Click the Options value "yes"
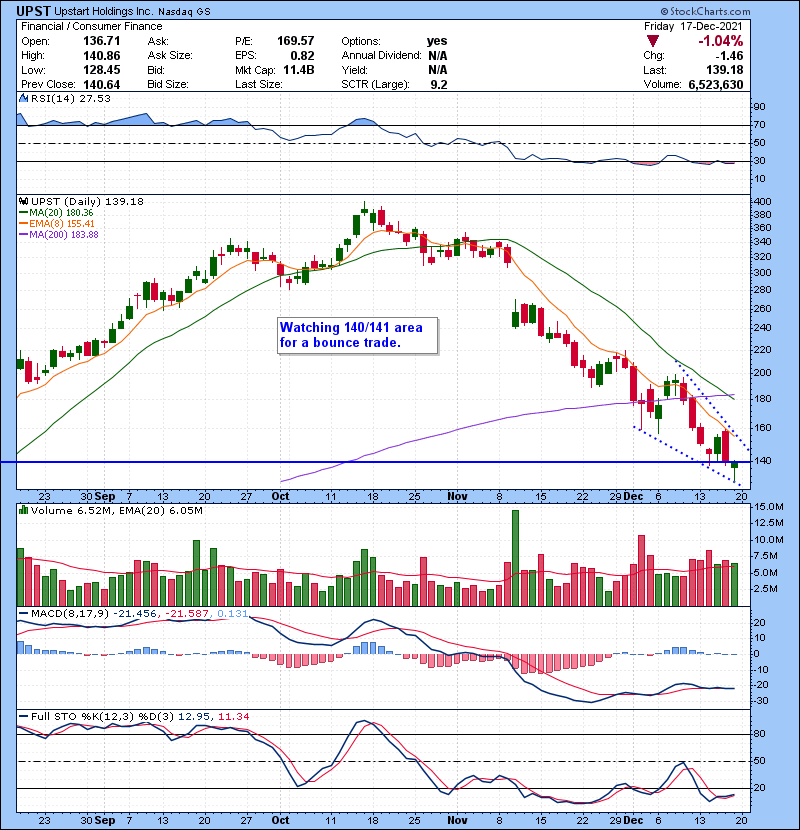Viewport: 800px width, 830px height. click(437, 41)
